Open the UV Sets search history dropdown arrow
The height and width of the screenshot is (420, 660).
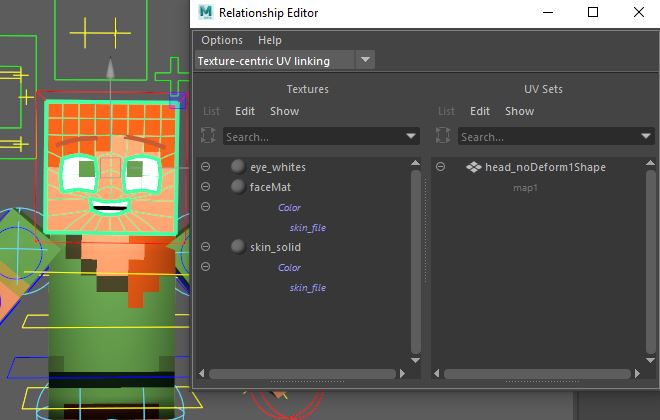646,136
